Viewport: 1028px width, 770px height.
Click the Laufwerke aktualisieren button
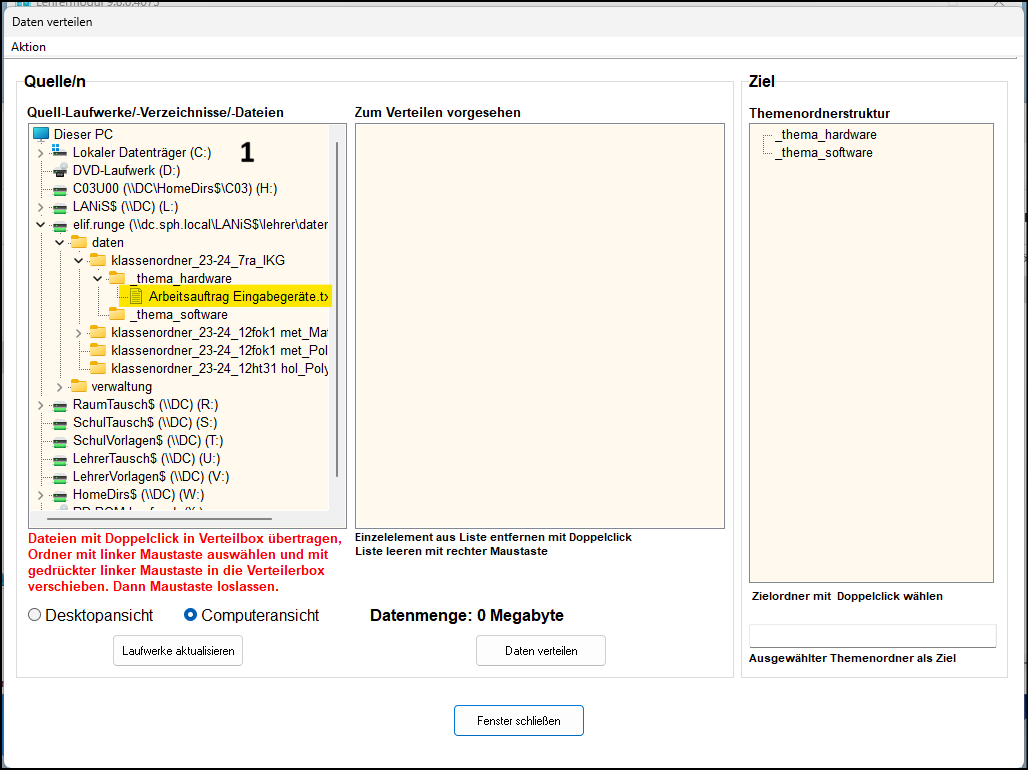point(178,651)
